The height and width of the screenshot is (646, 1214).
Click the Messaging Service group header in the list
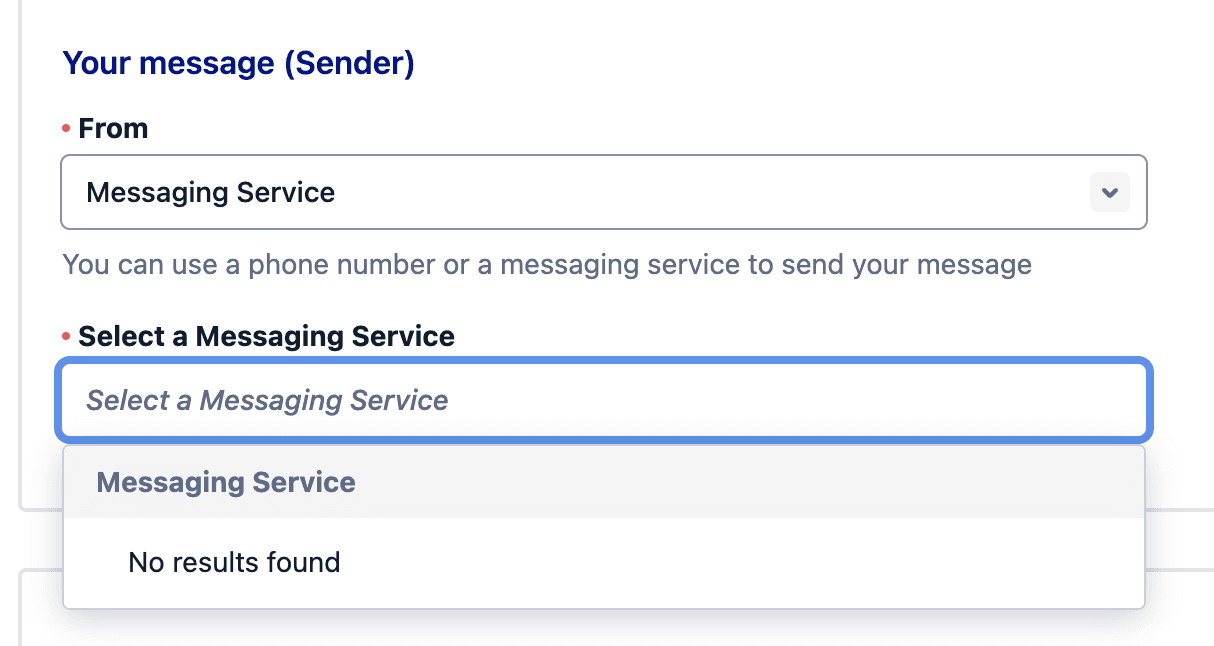pyautogui.click(x=225, y=482)
